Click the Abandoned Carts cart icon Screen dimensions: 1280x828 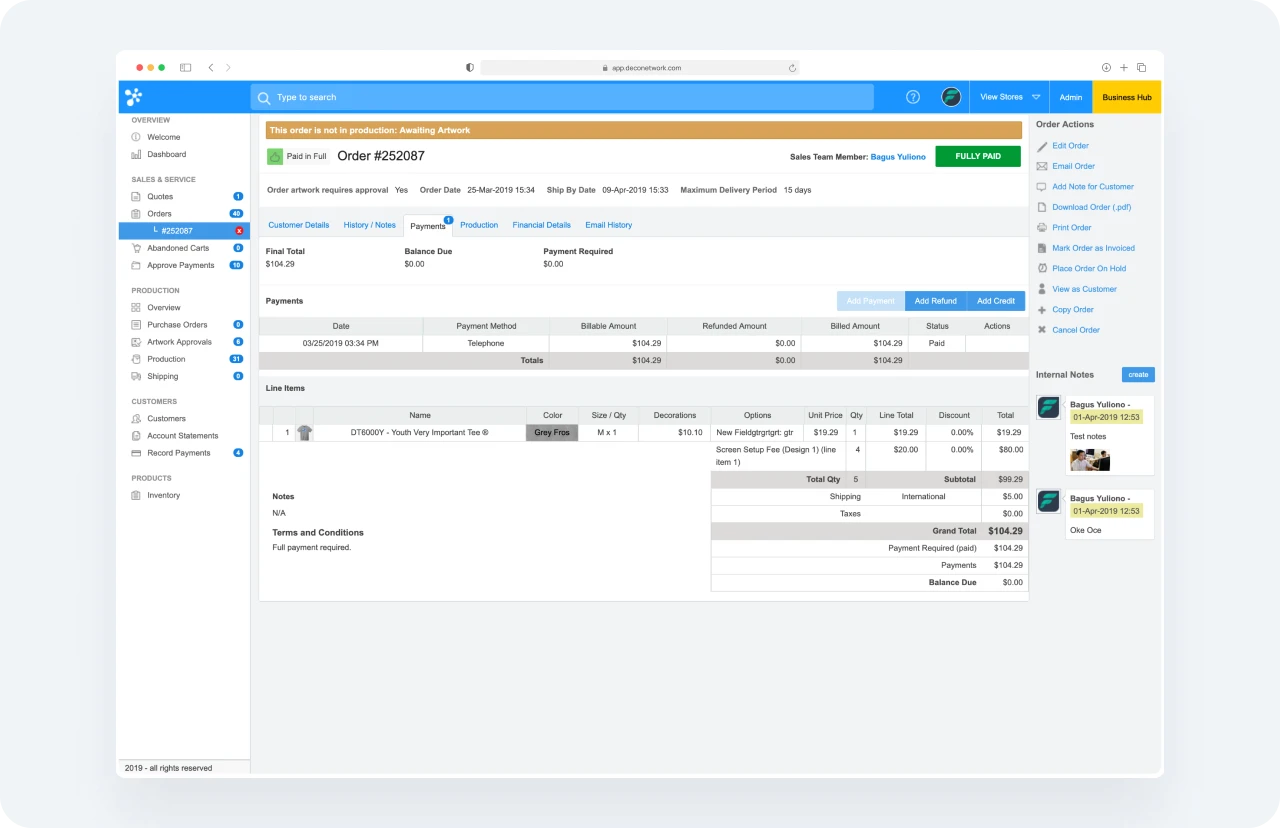[136, 248]
